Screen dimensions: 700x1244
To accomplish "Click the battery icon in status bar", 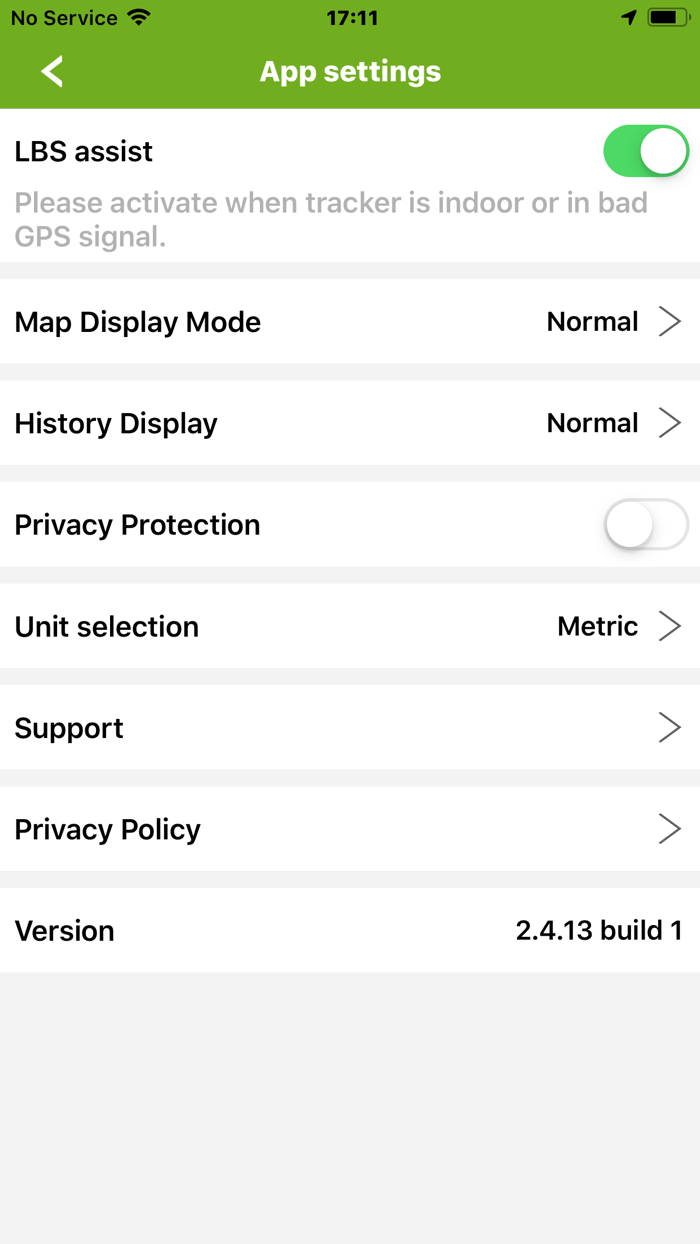I will (664, 17).
